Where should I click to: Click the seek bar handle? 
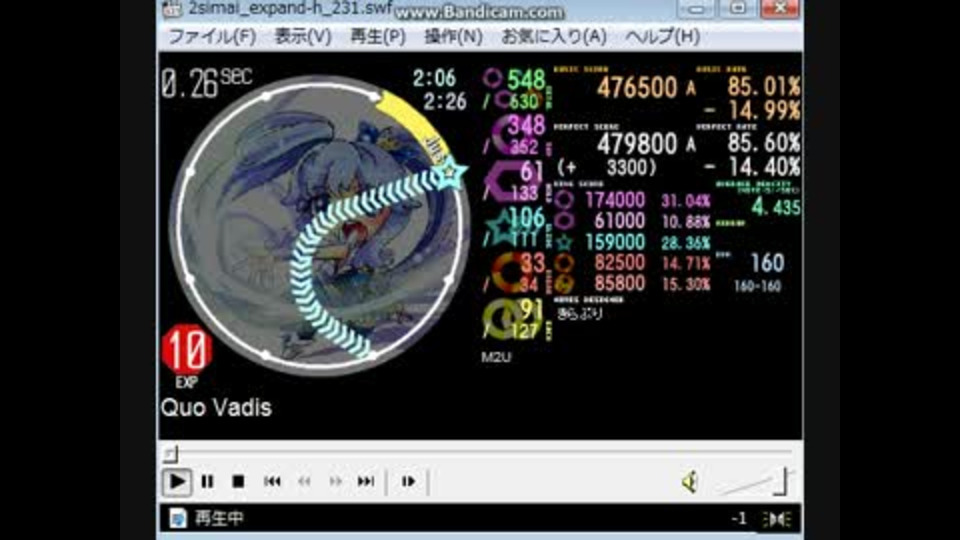click(x=171, y=454)
